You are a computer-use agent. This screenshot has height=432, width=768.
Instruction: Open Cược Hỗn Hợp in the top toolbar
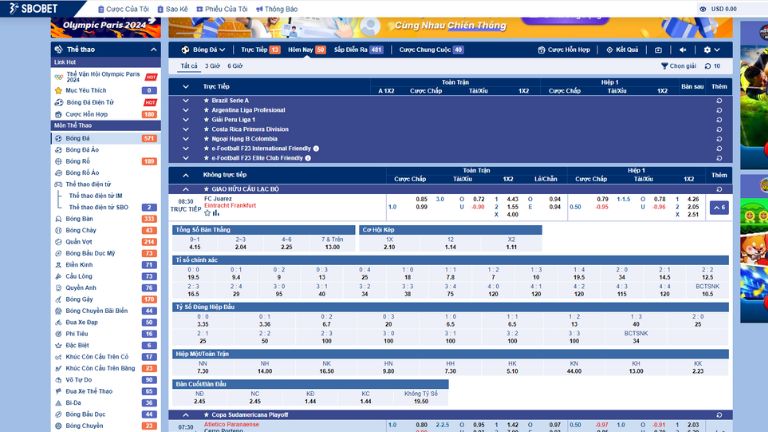click(564, 49)
